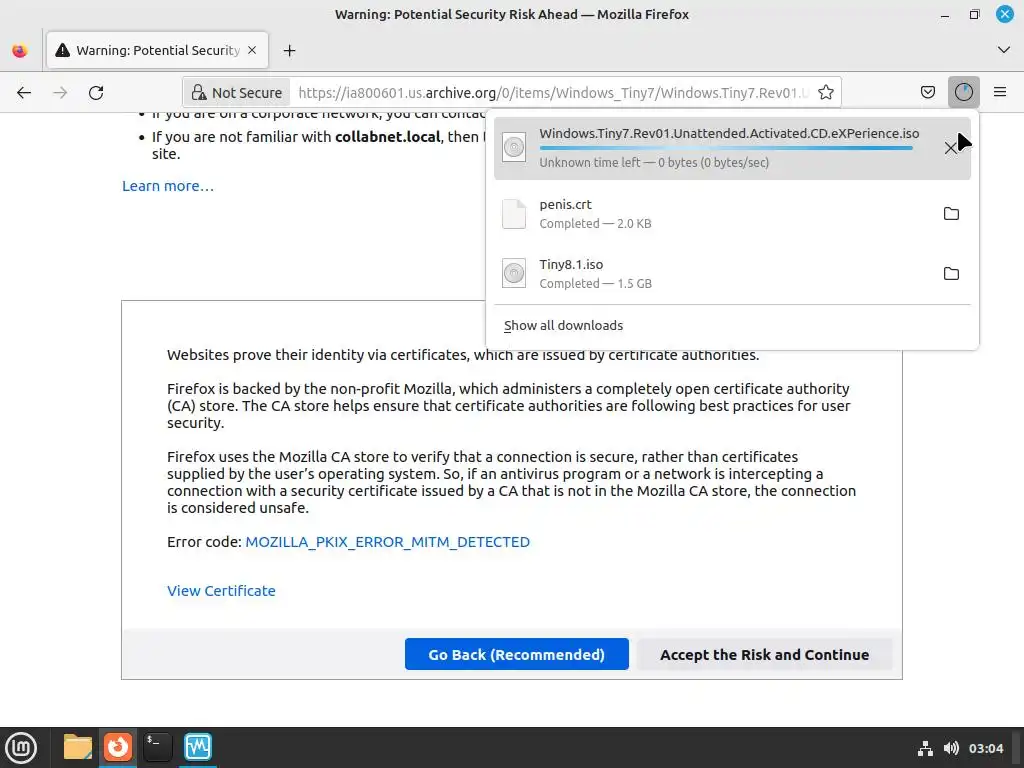Click Go Back (Recommended) button

click(517, 654)
